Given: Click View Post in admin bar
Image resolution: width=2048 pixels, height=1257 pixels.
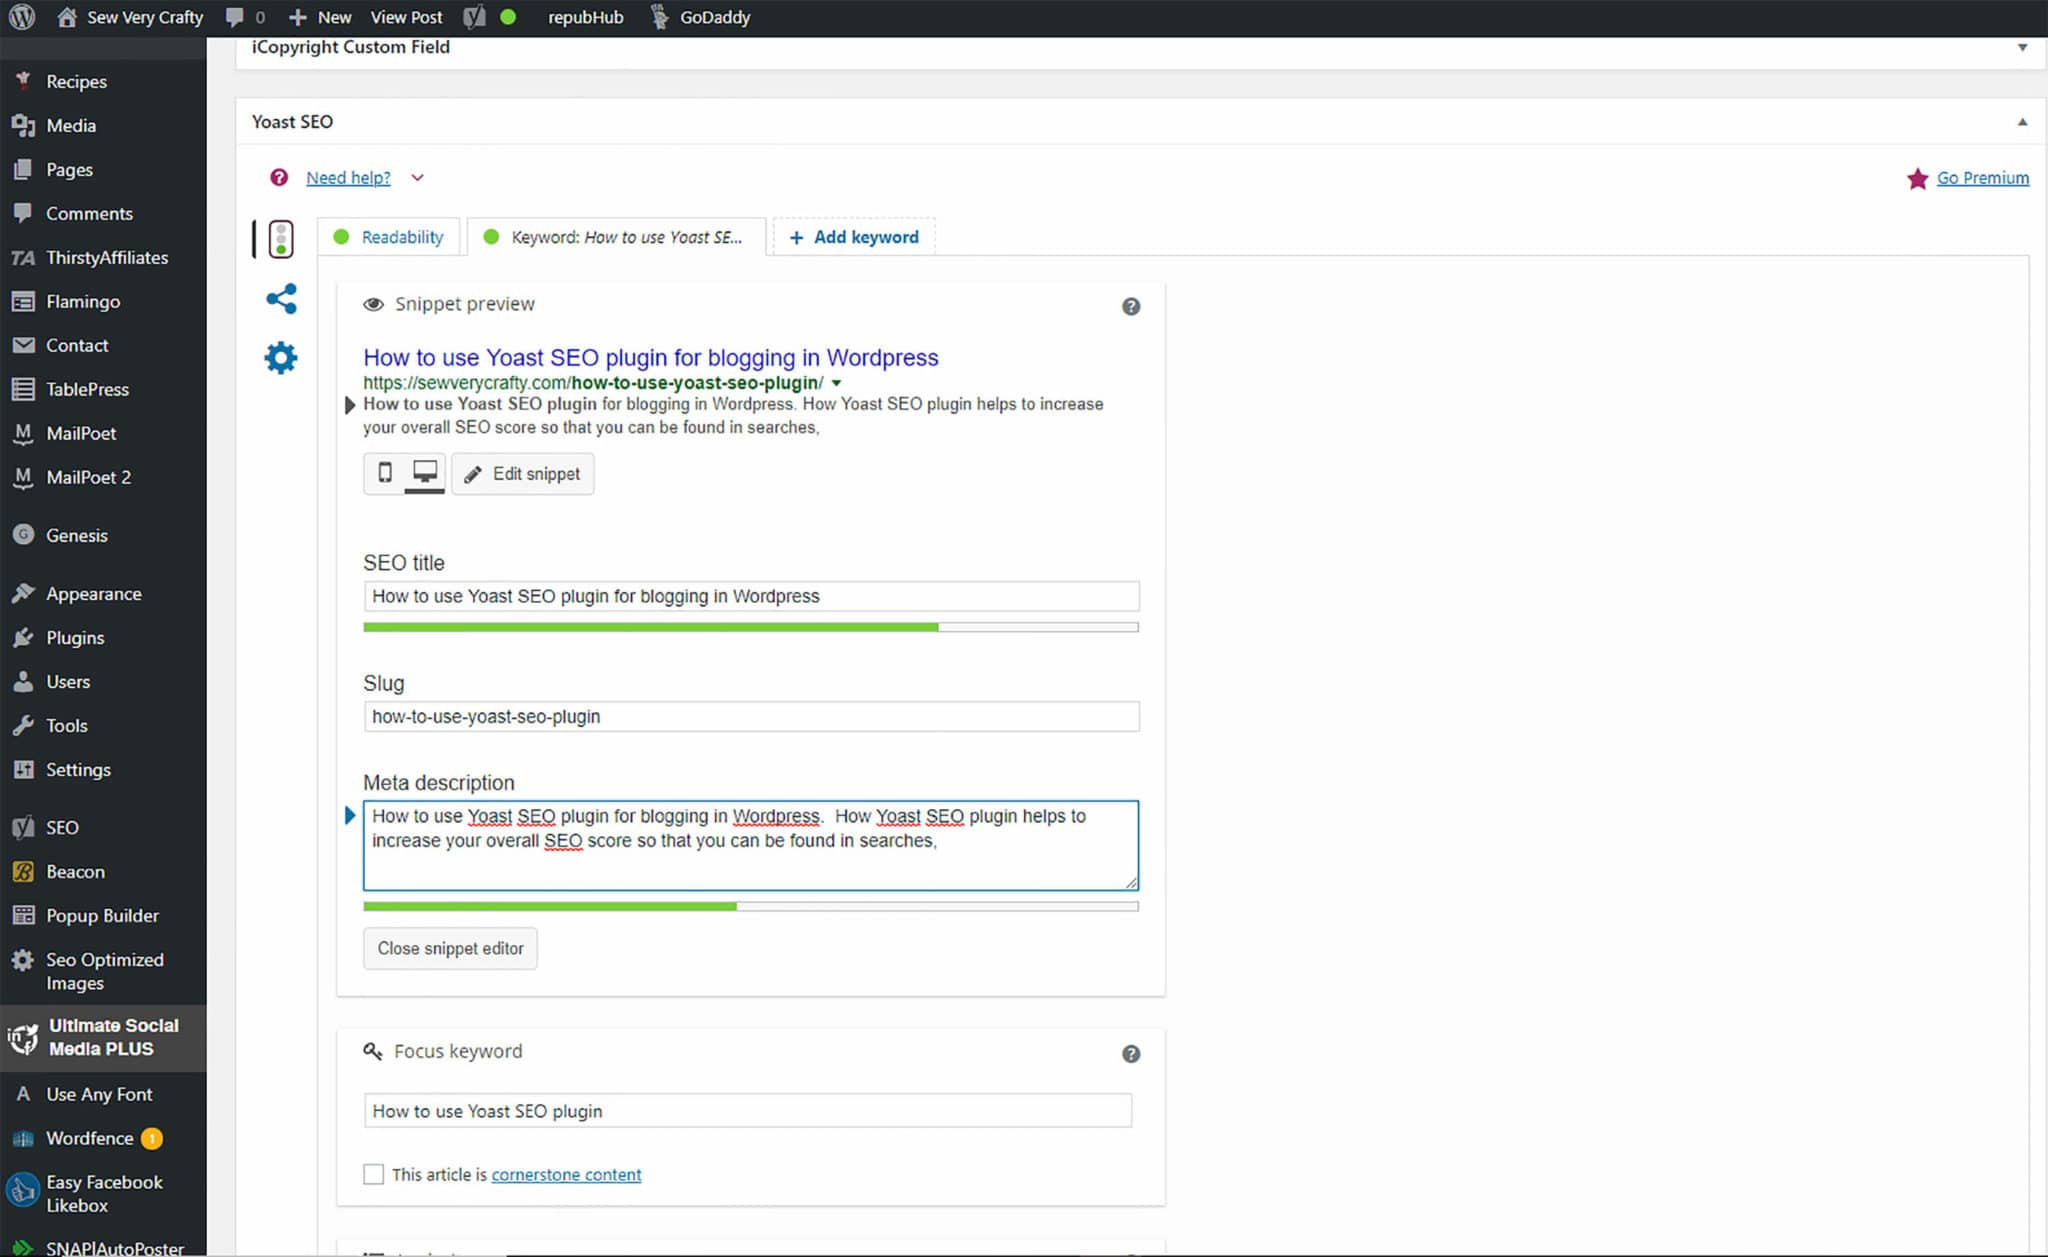Looking at the screenshot, I should 406,17.
